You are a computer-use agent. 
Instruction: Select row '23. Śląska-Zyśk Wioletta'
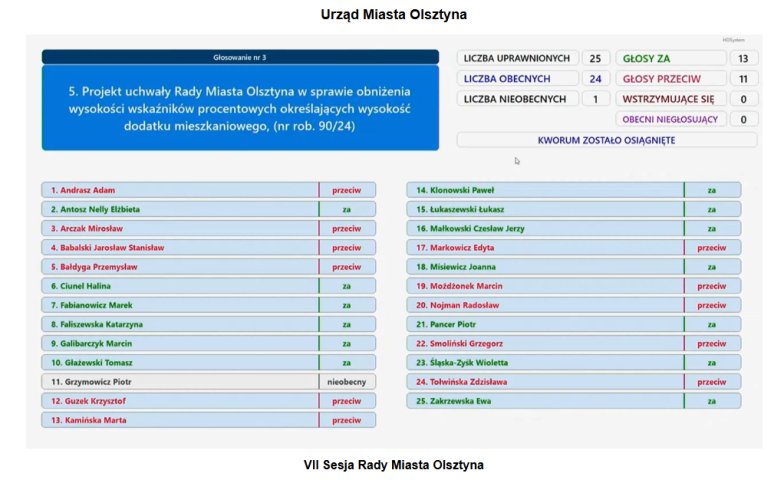tap(574, 362)
